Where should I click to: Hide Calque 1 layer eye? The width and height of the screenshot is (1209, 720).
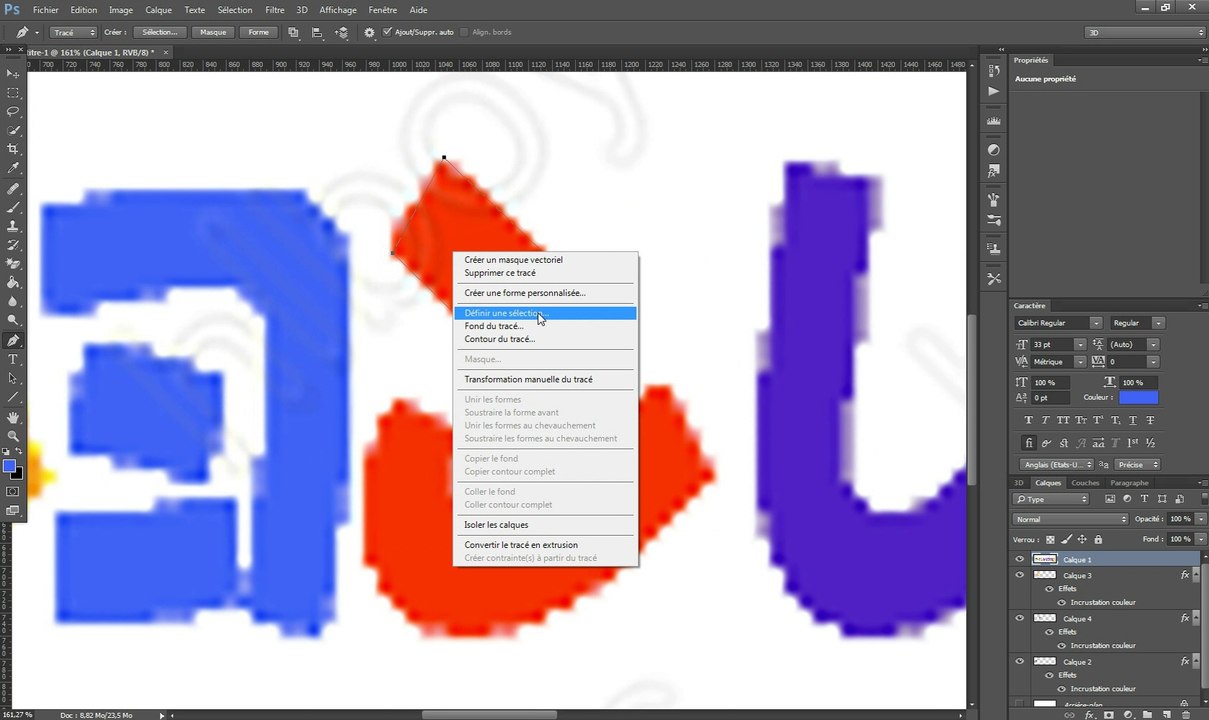1019,559
